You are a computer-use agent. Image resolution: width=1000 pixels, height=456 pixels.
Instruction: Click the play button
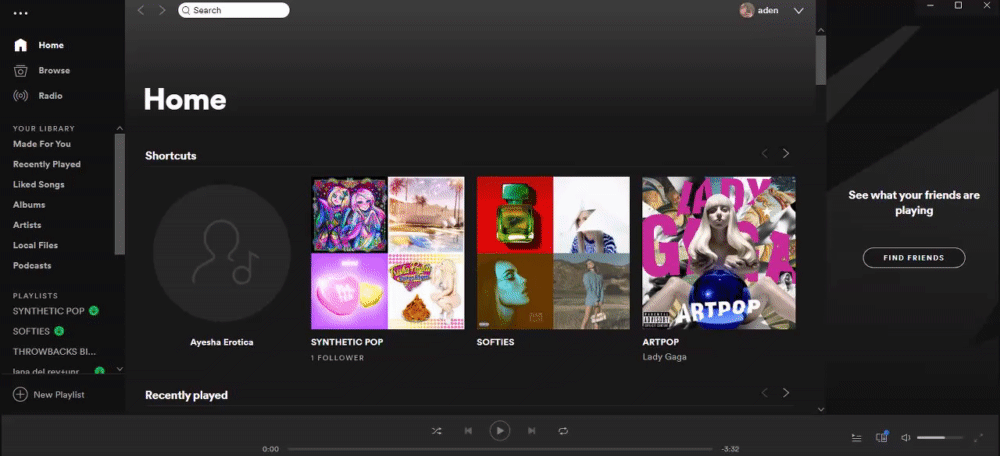pos(500,431)
